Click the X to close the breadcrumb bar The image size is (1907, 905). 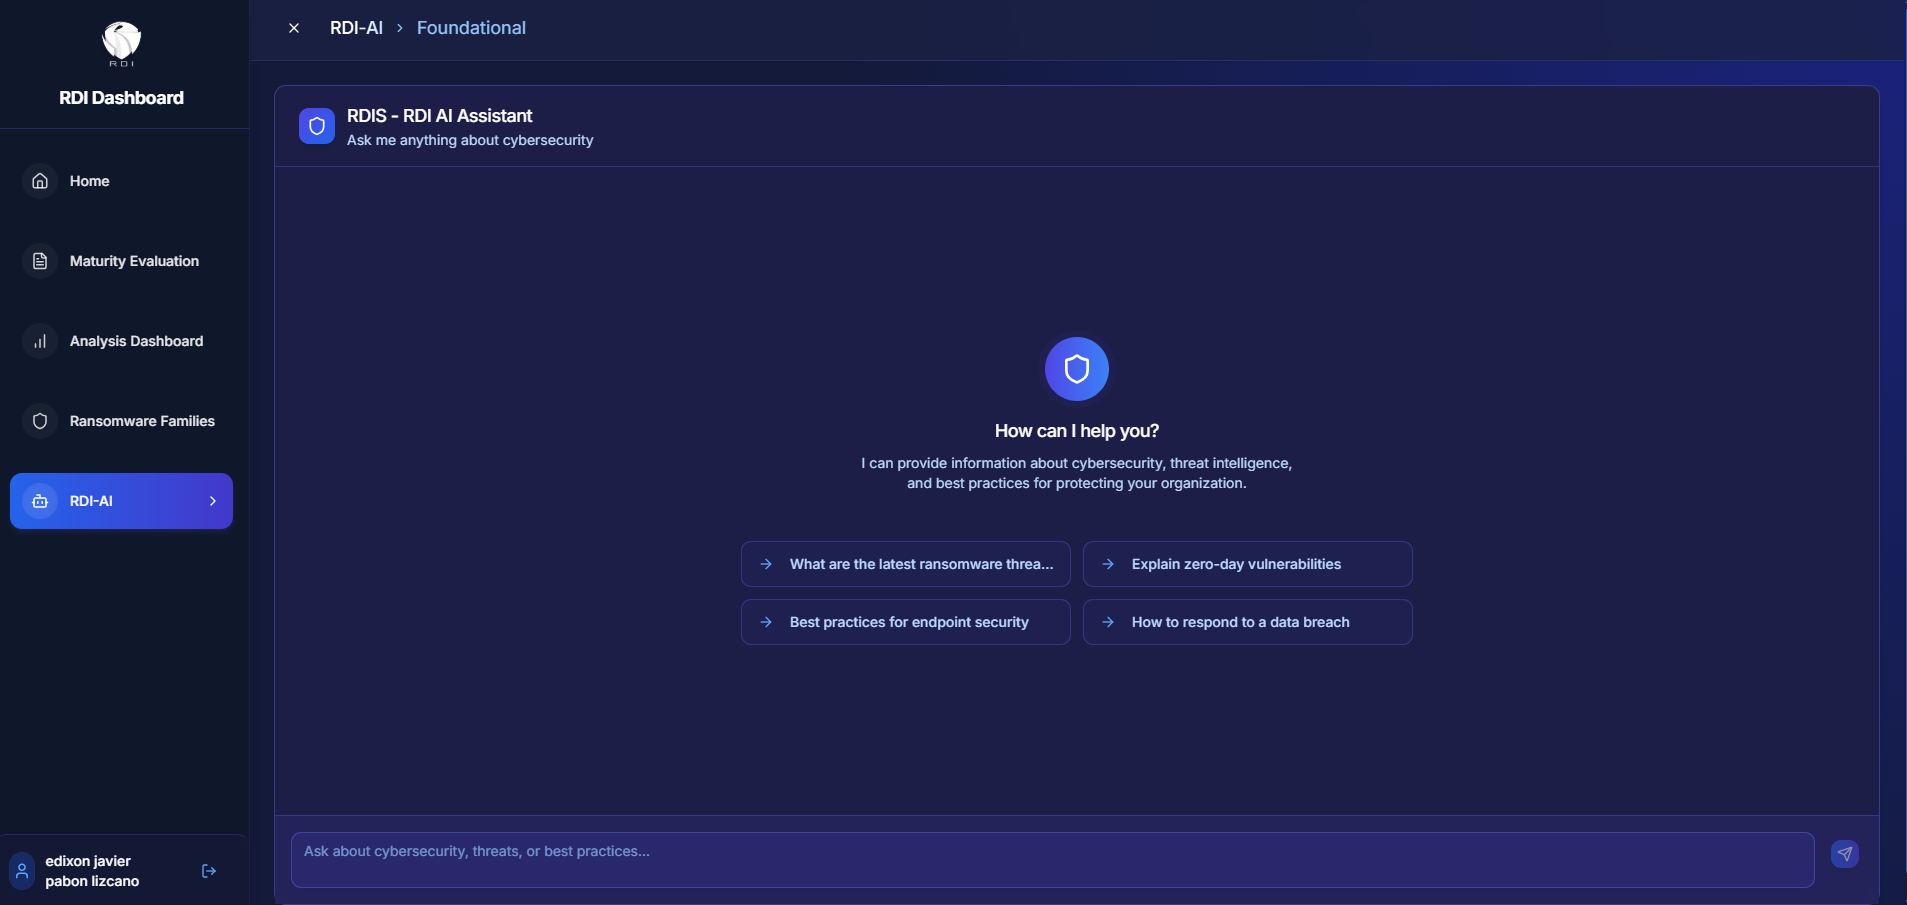[x=294, y=28]
